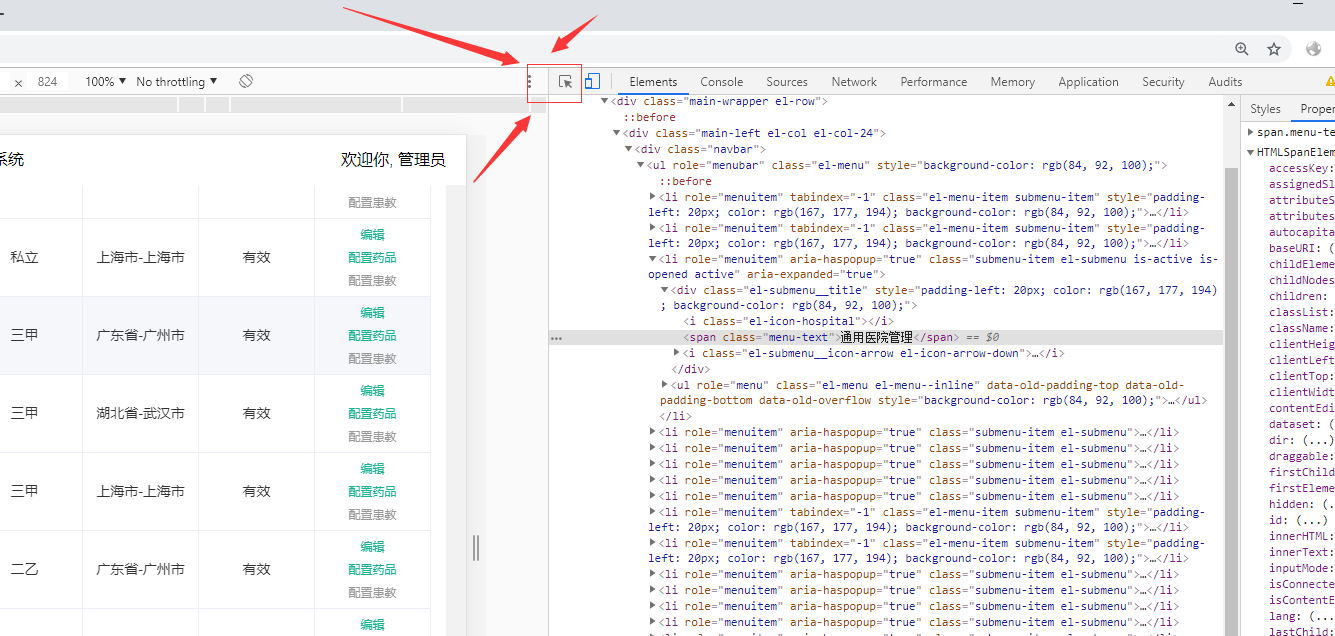Open the Network tab
The height and width of the screenshot is (636, 1335).
click(x=853, y=81)
